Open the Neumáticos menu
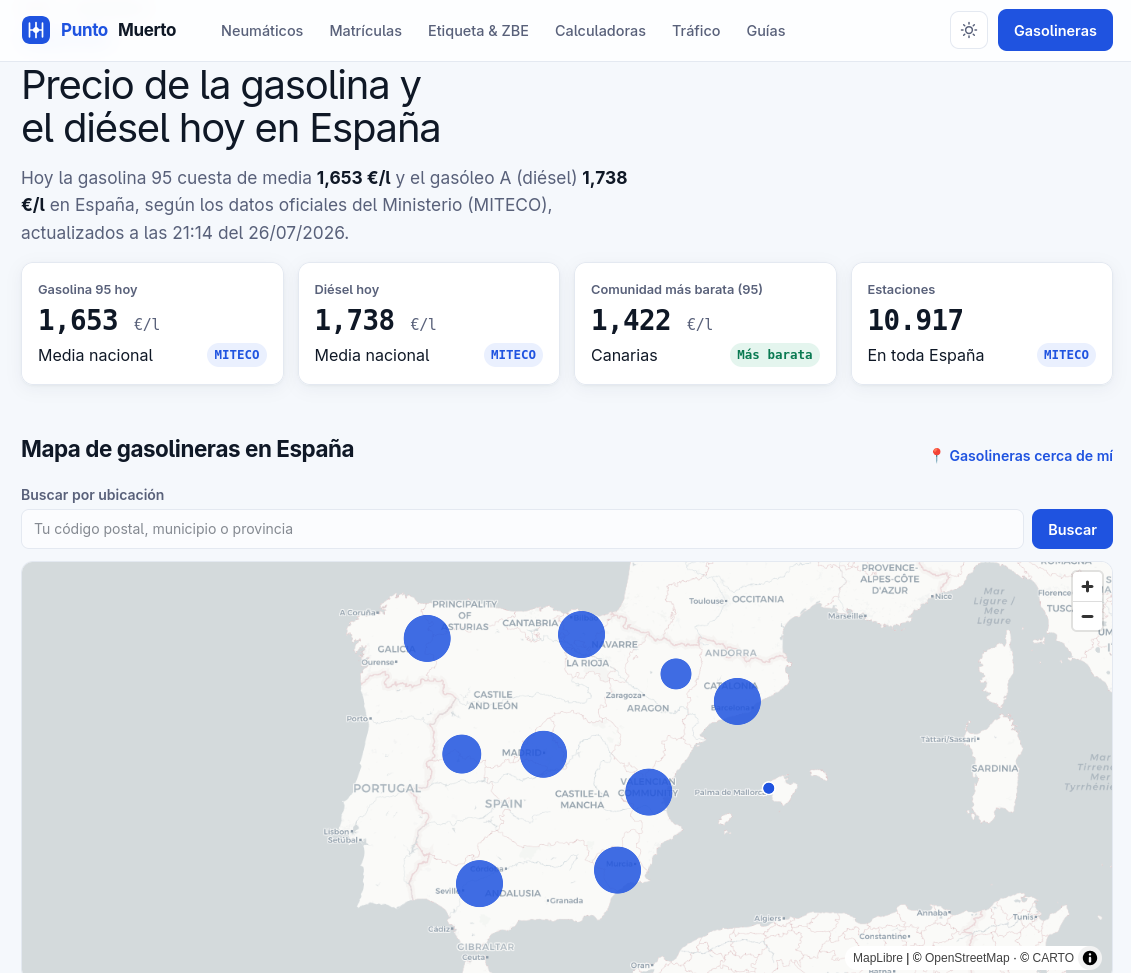The width and height of the screenshot is (1131, 973). pyautogui.click(x=262, y=30)
